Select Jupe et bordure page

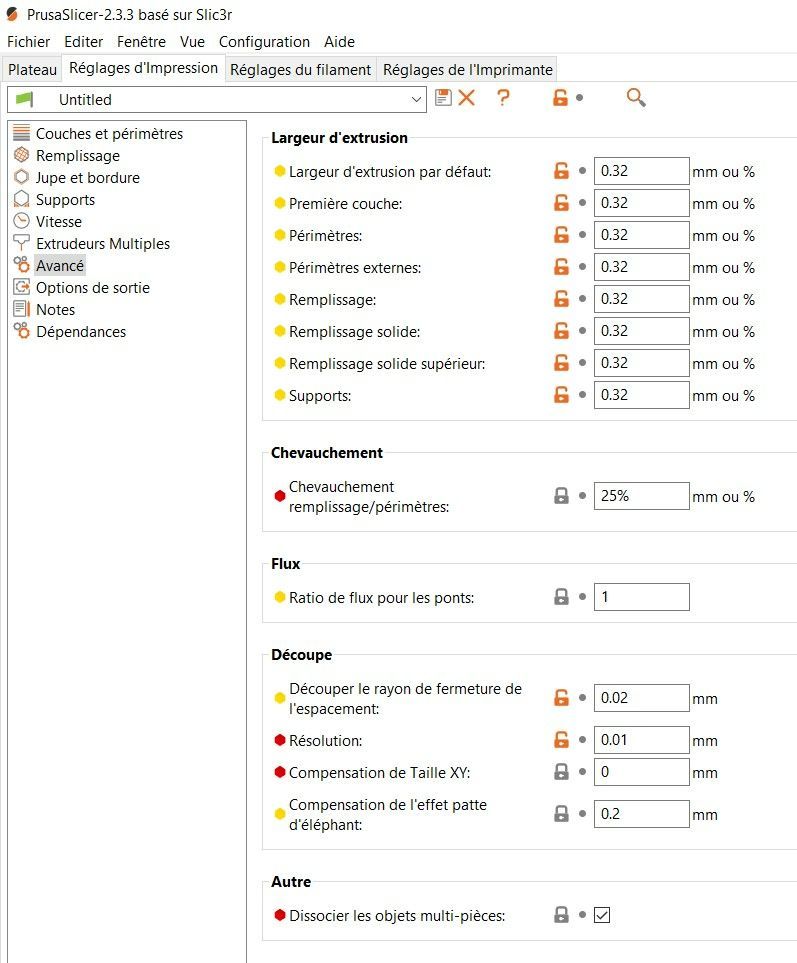click(x=87, y=177)
